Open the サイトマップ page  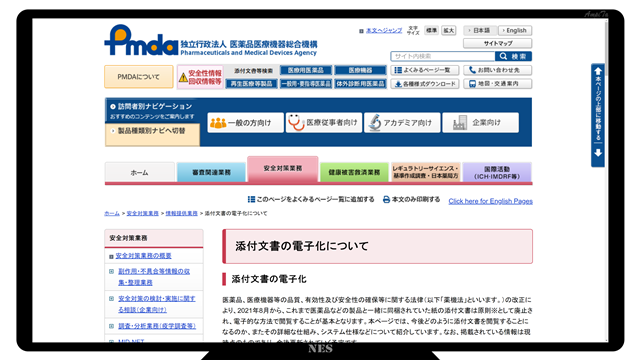click(x=498, y=43)
